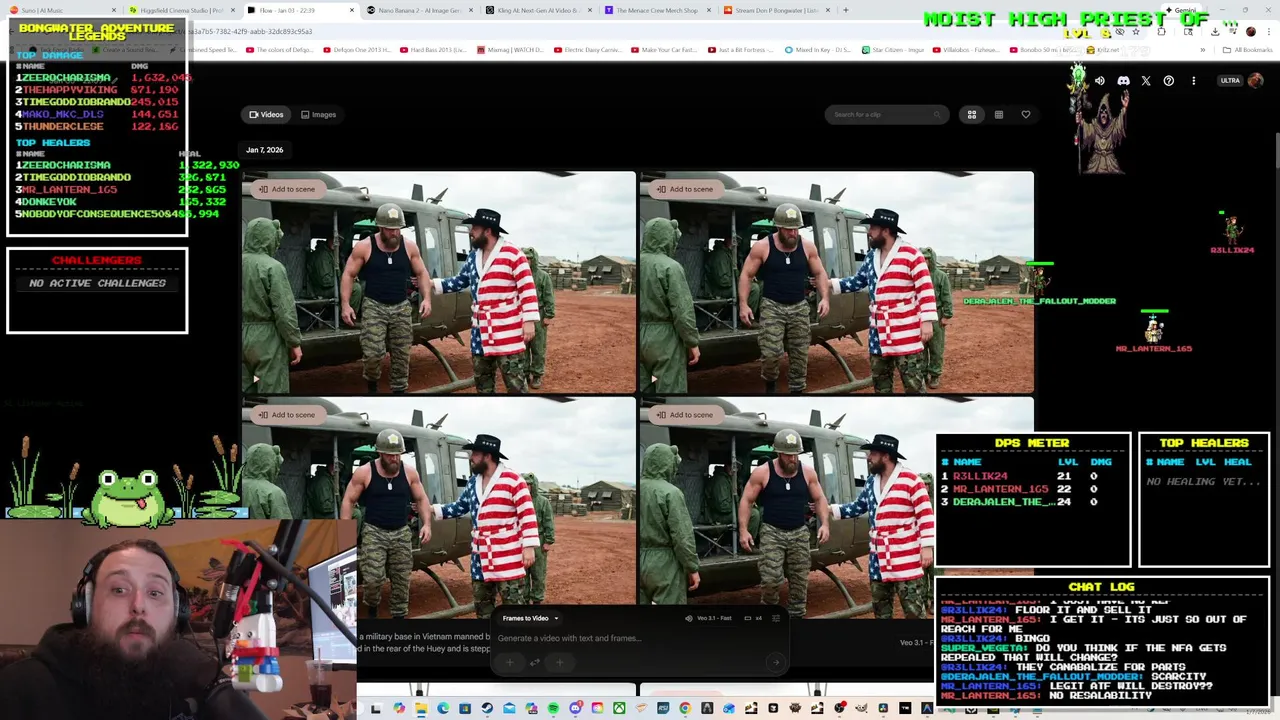Open the generation settings sliders icon

click(x=776, y=619)
